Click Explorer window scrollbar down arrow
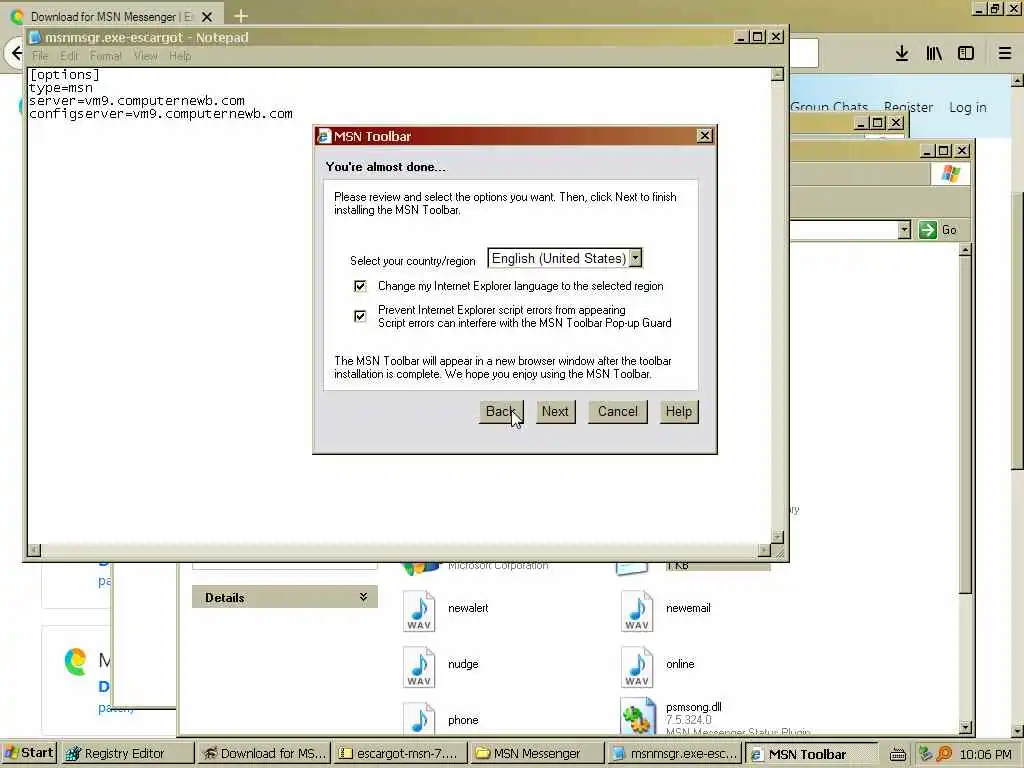This screenshot has width=1024, height=768. 966,727
